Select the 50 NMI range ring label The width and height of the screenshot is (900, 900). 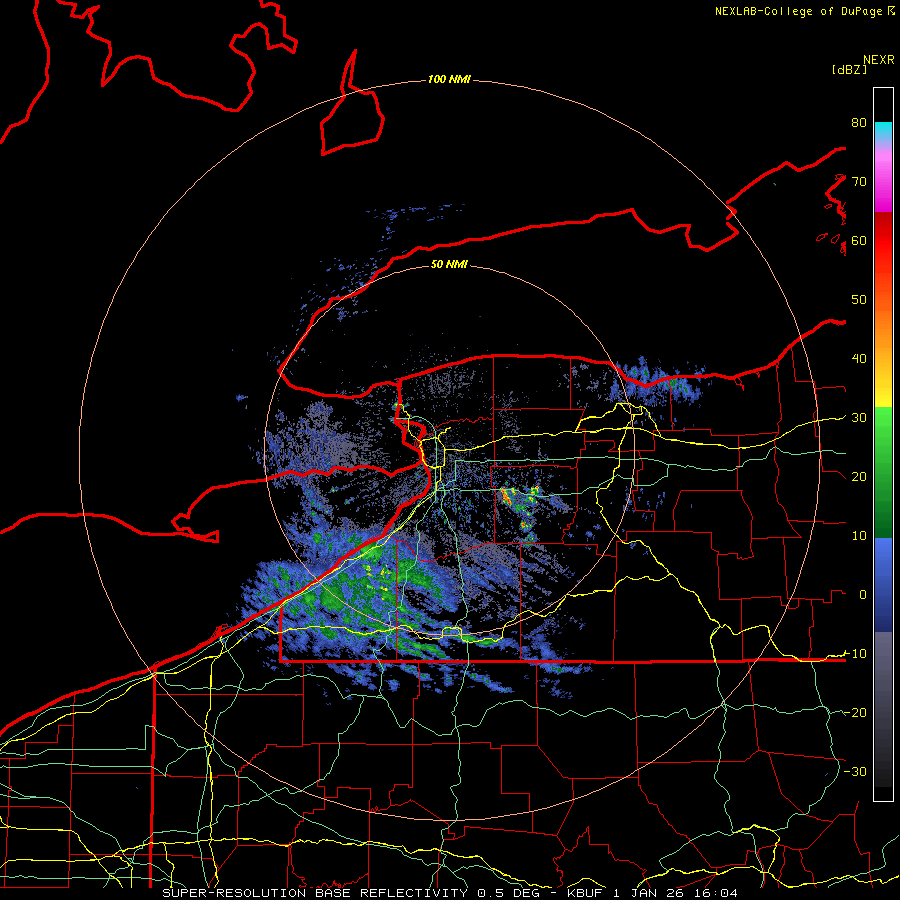tap(449, 264)
